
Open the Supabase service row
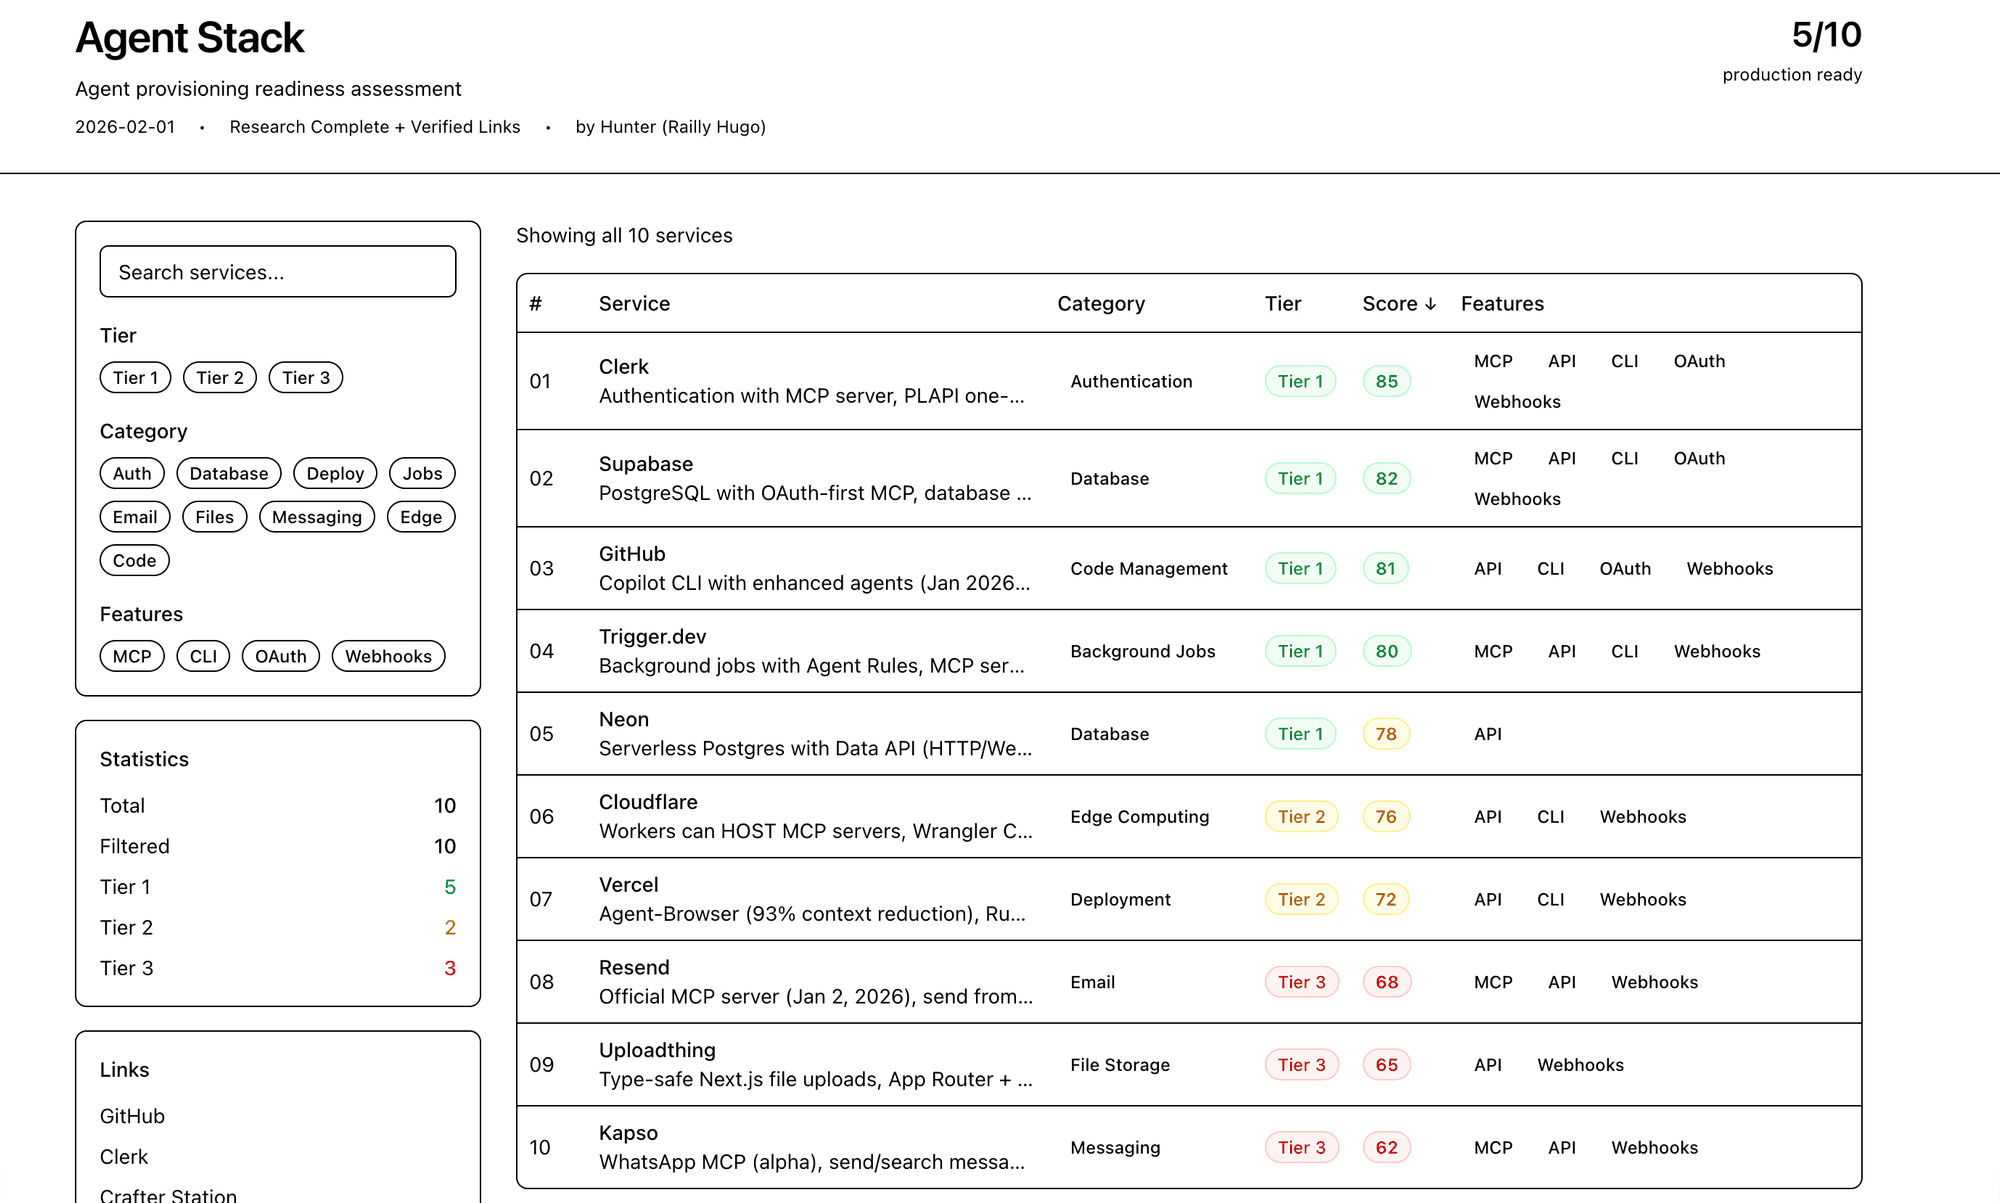coord(646,464)
